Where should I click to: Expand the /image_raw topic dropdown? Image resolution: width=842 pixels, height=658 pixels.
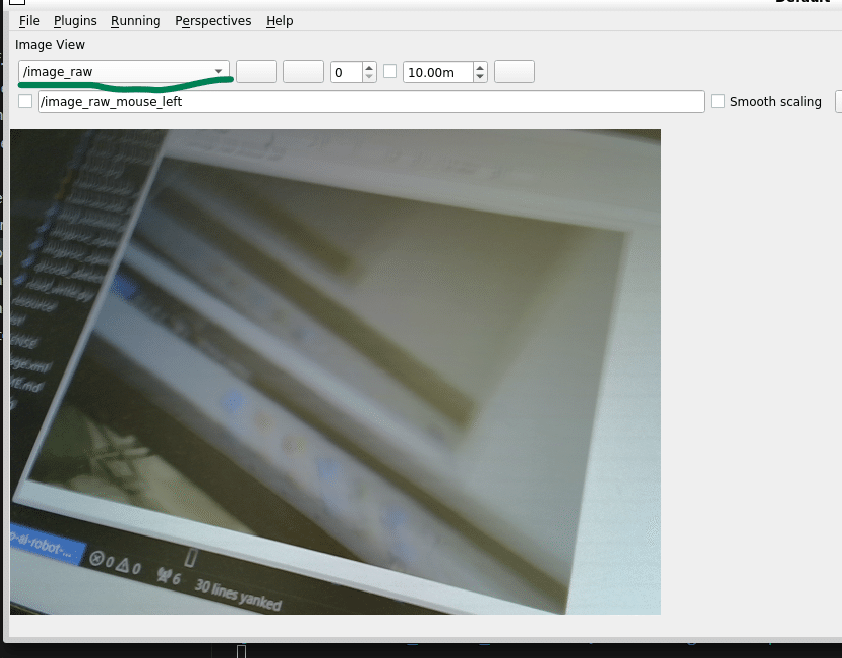coord(124,71)
